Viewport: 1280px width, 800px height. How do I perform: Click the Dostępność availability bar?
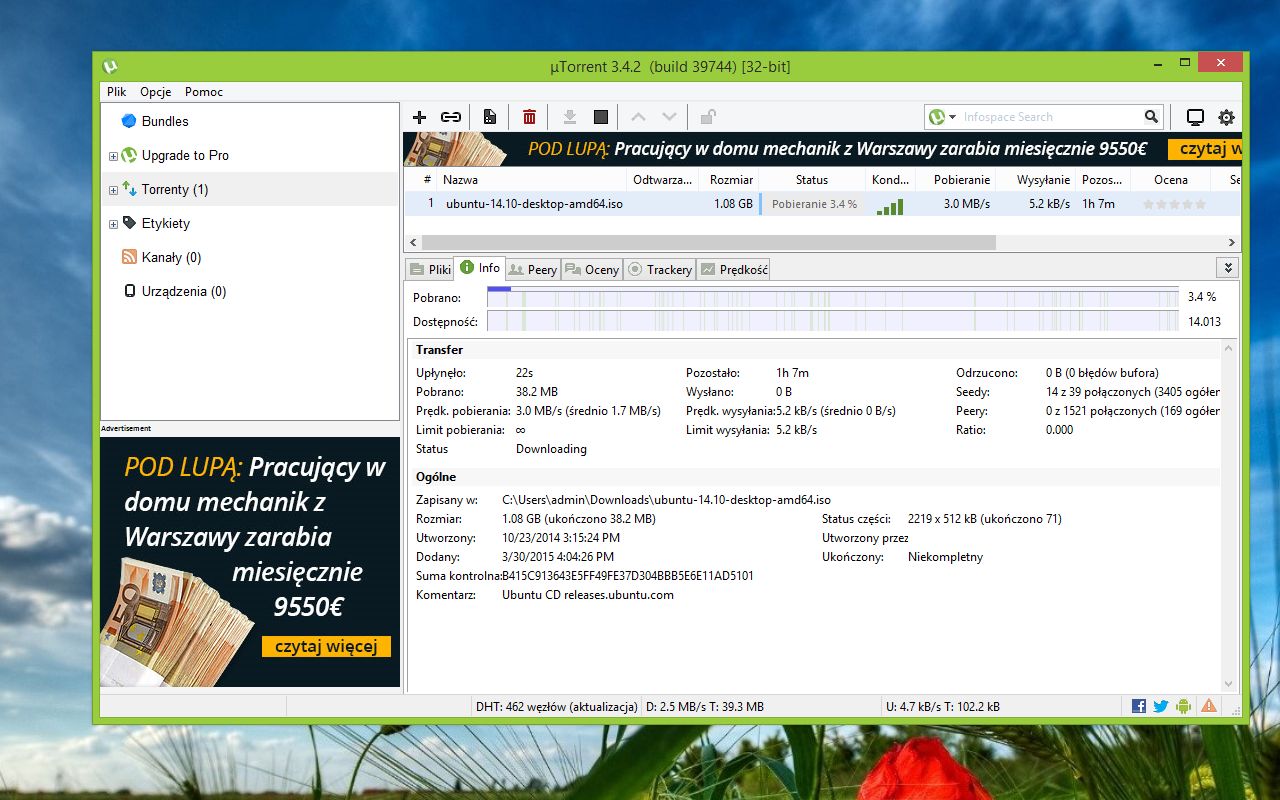point(833,321)
